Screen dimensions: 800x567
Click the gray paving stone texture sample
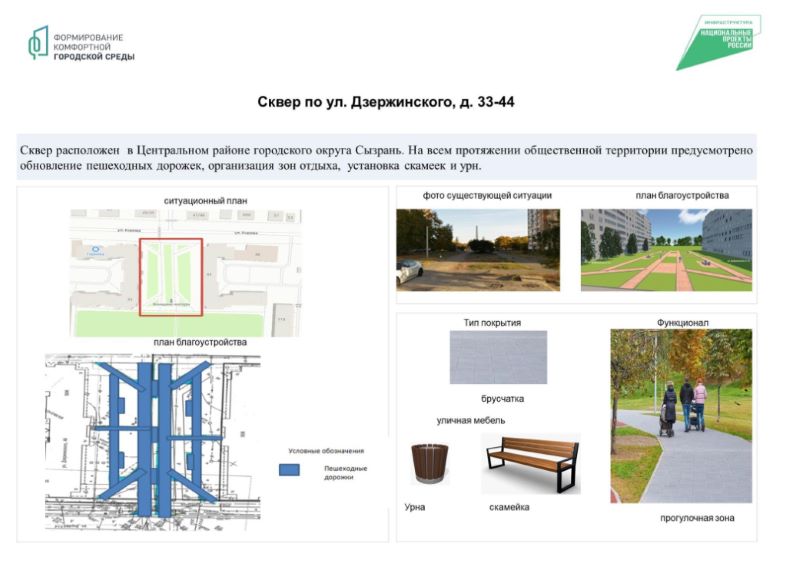point(499,358)
